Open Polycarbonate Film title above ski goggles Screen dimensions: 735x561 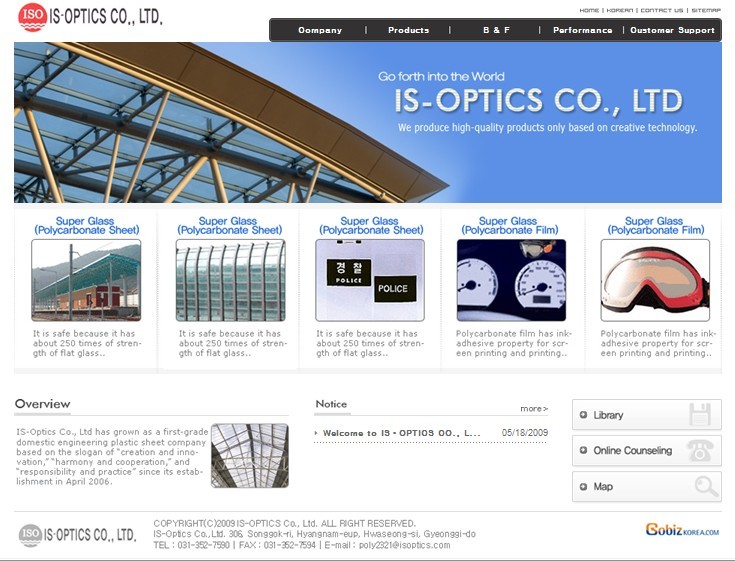(x=656, y=225)
